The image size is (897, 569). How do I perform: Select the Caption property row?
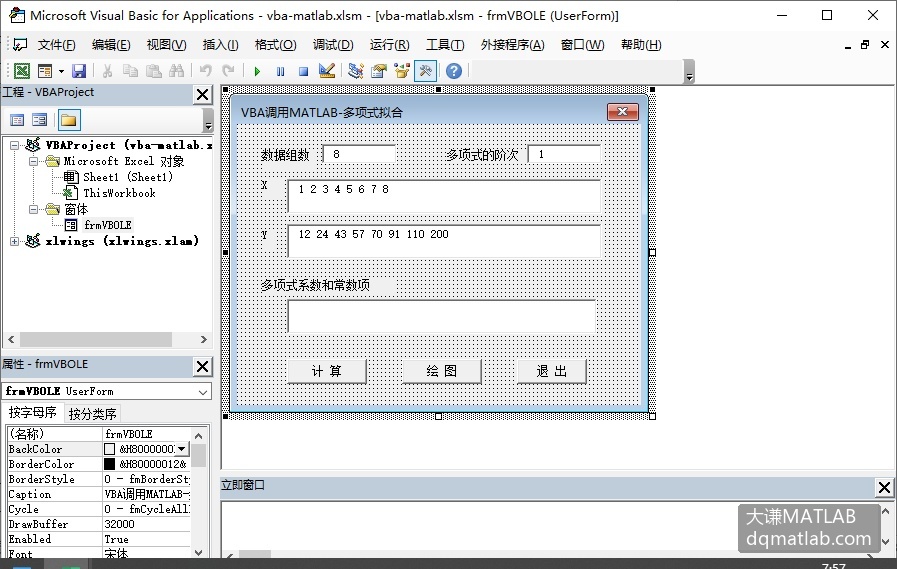pyautogui.click(x=98, y=494)
